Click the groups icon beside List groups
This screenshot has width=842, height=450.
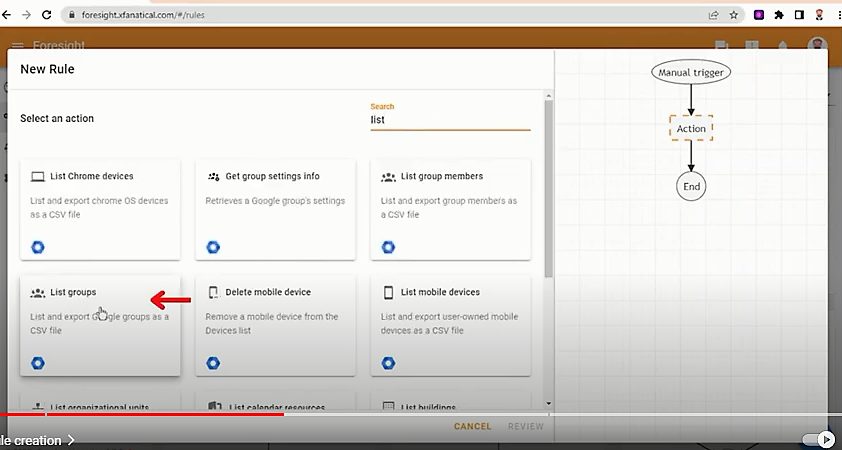pyautogui.click(x=38, y=293)
